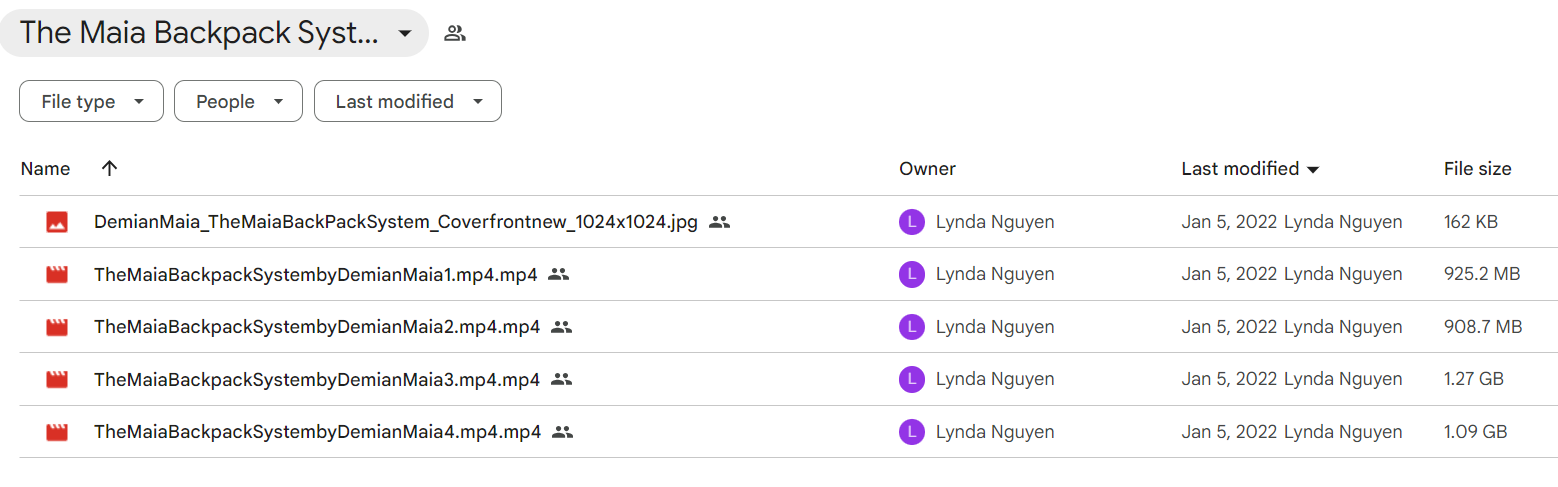Click the shared icon next to DemianMaia1.mp4.mp4

559,274
